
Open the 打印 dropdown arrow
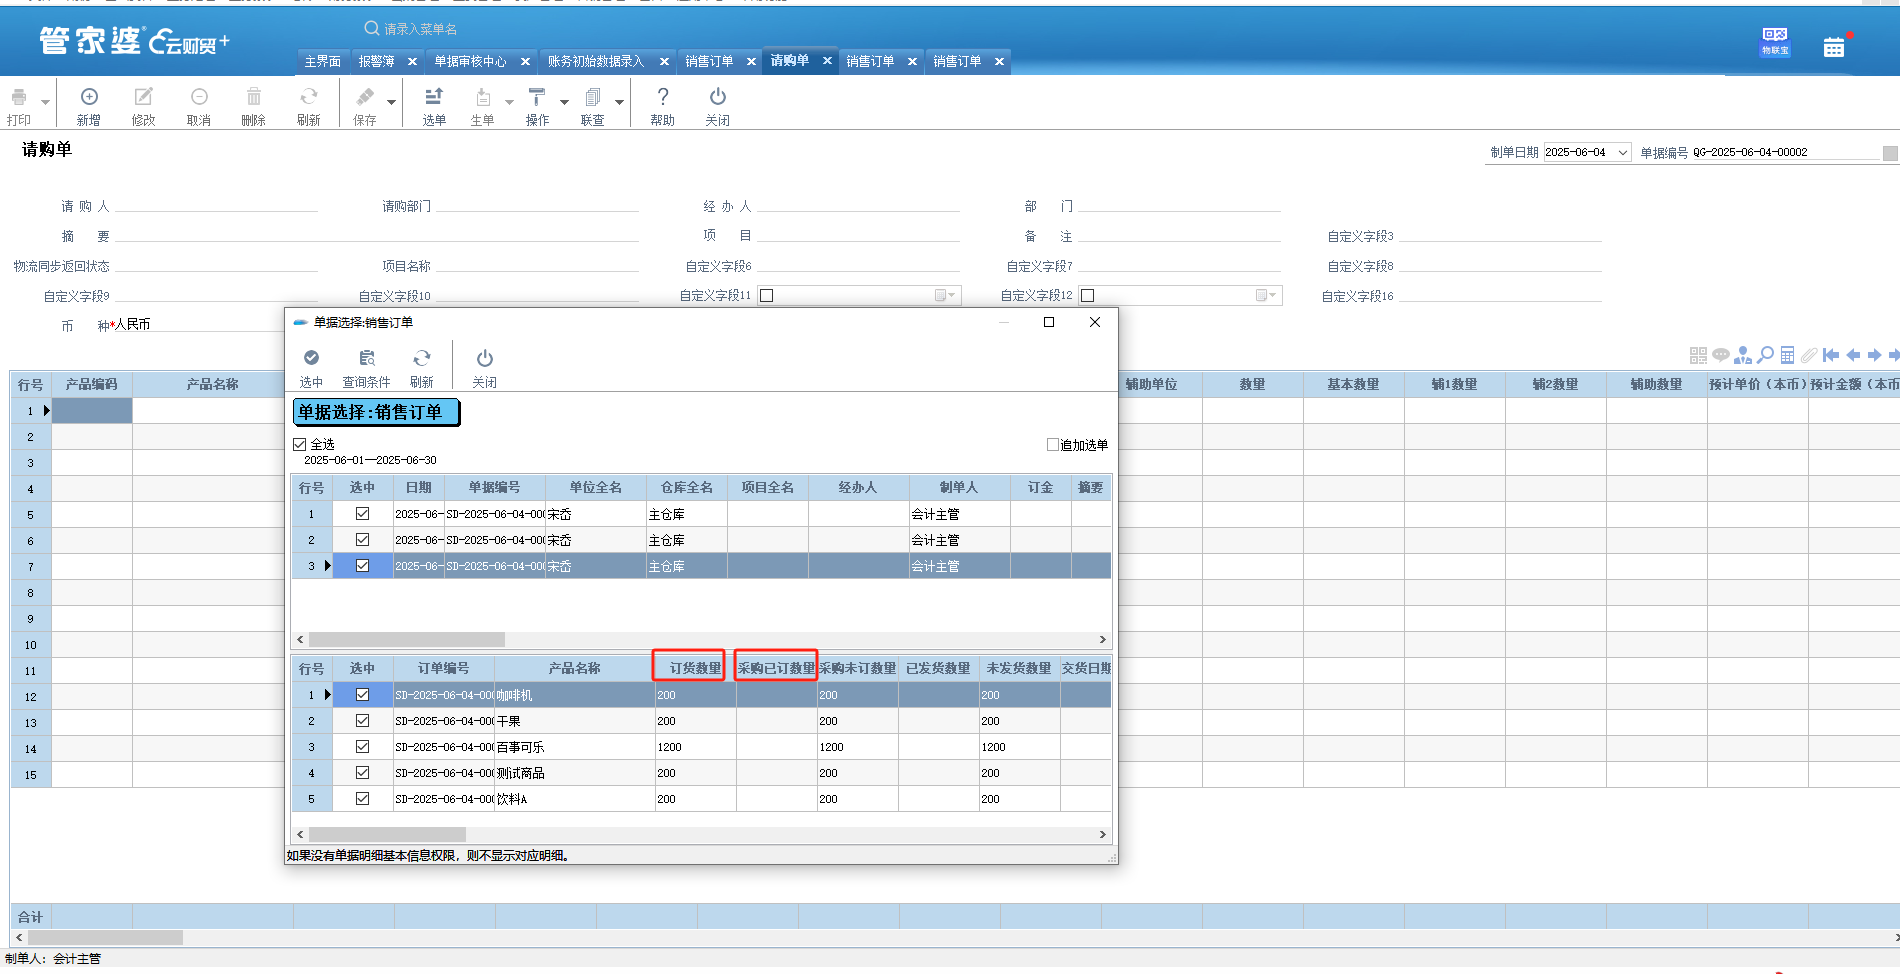click(45, 102)
